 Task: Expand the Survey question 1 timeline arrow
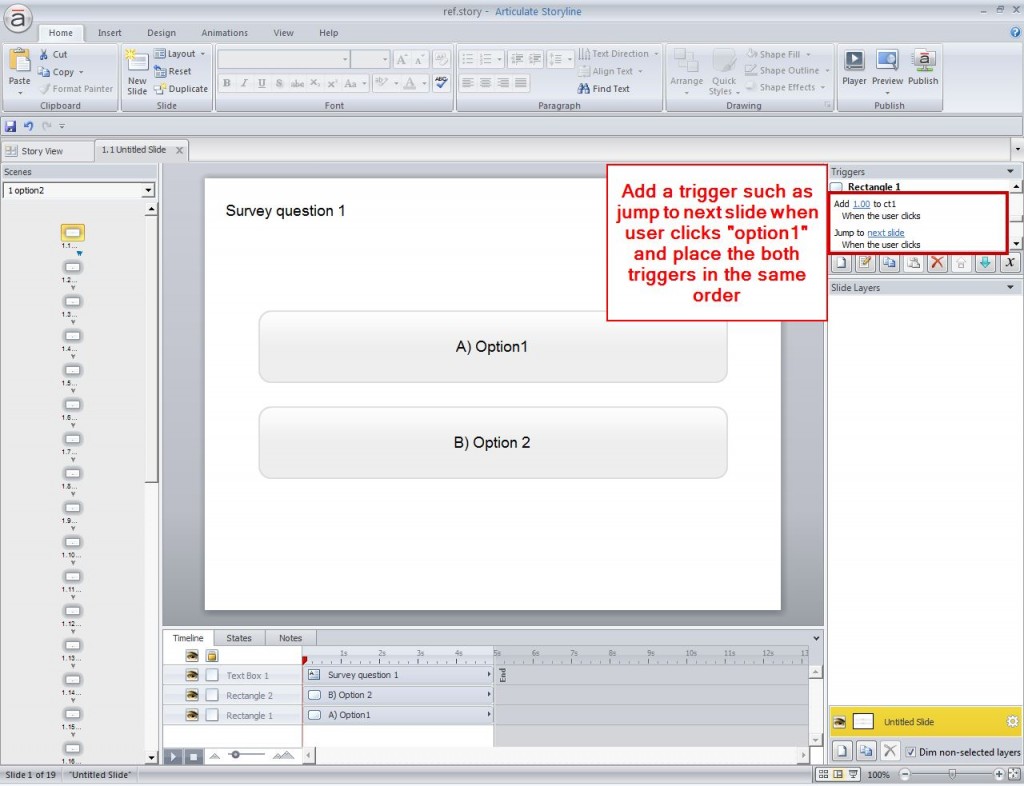(488, 675)
